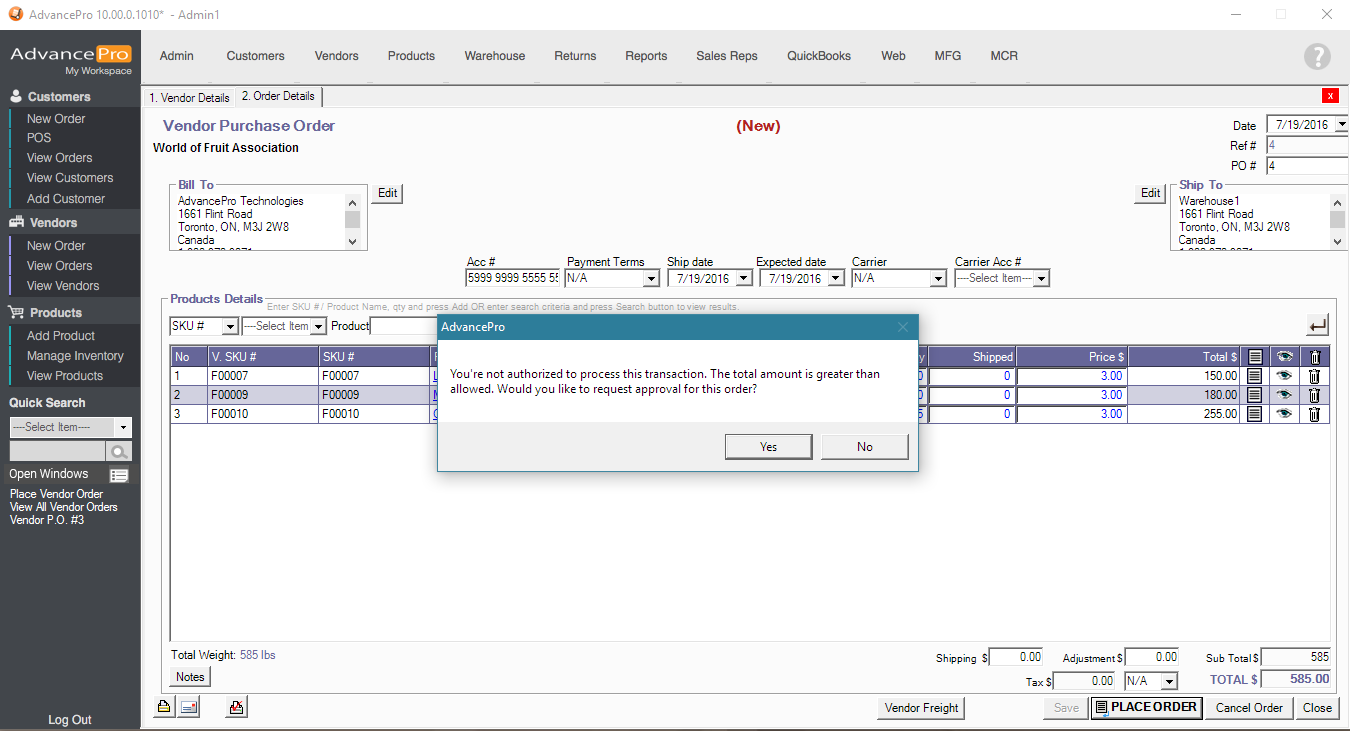
Task: Click the print icon at bottom left
Action: [163, 708]
